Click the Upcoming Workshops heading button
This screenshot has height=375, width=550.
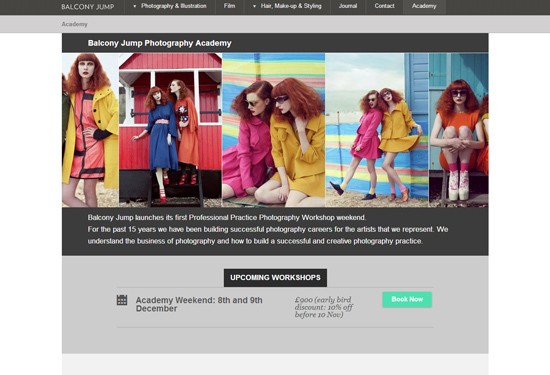pyautogui.click(x=275, y=277)
